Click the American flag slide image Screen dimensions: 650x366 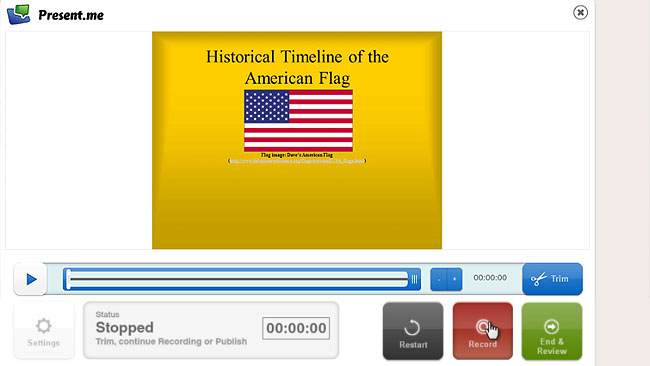click(298, 121)
